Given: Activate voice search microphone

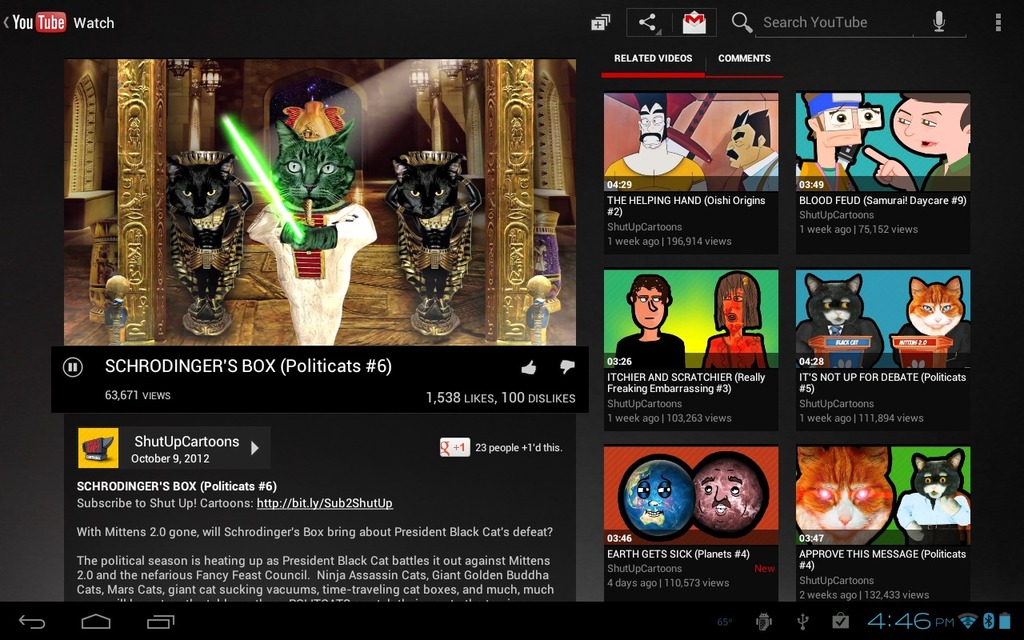Looking at the screenshot, I should tap(939, 22).
